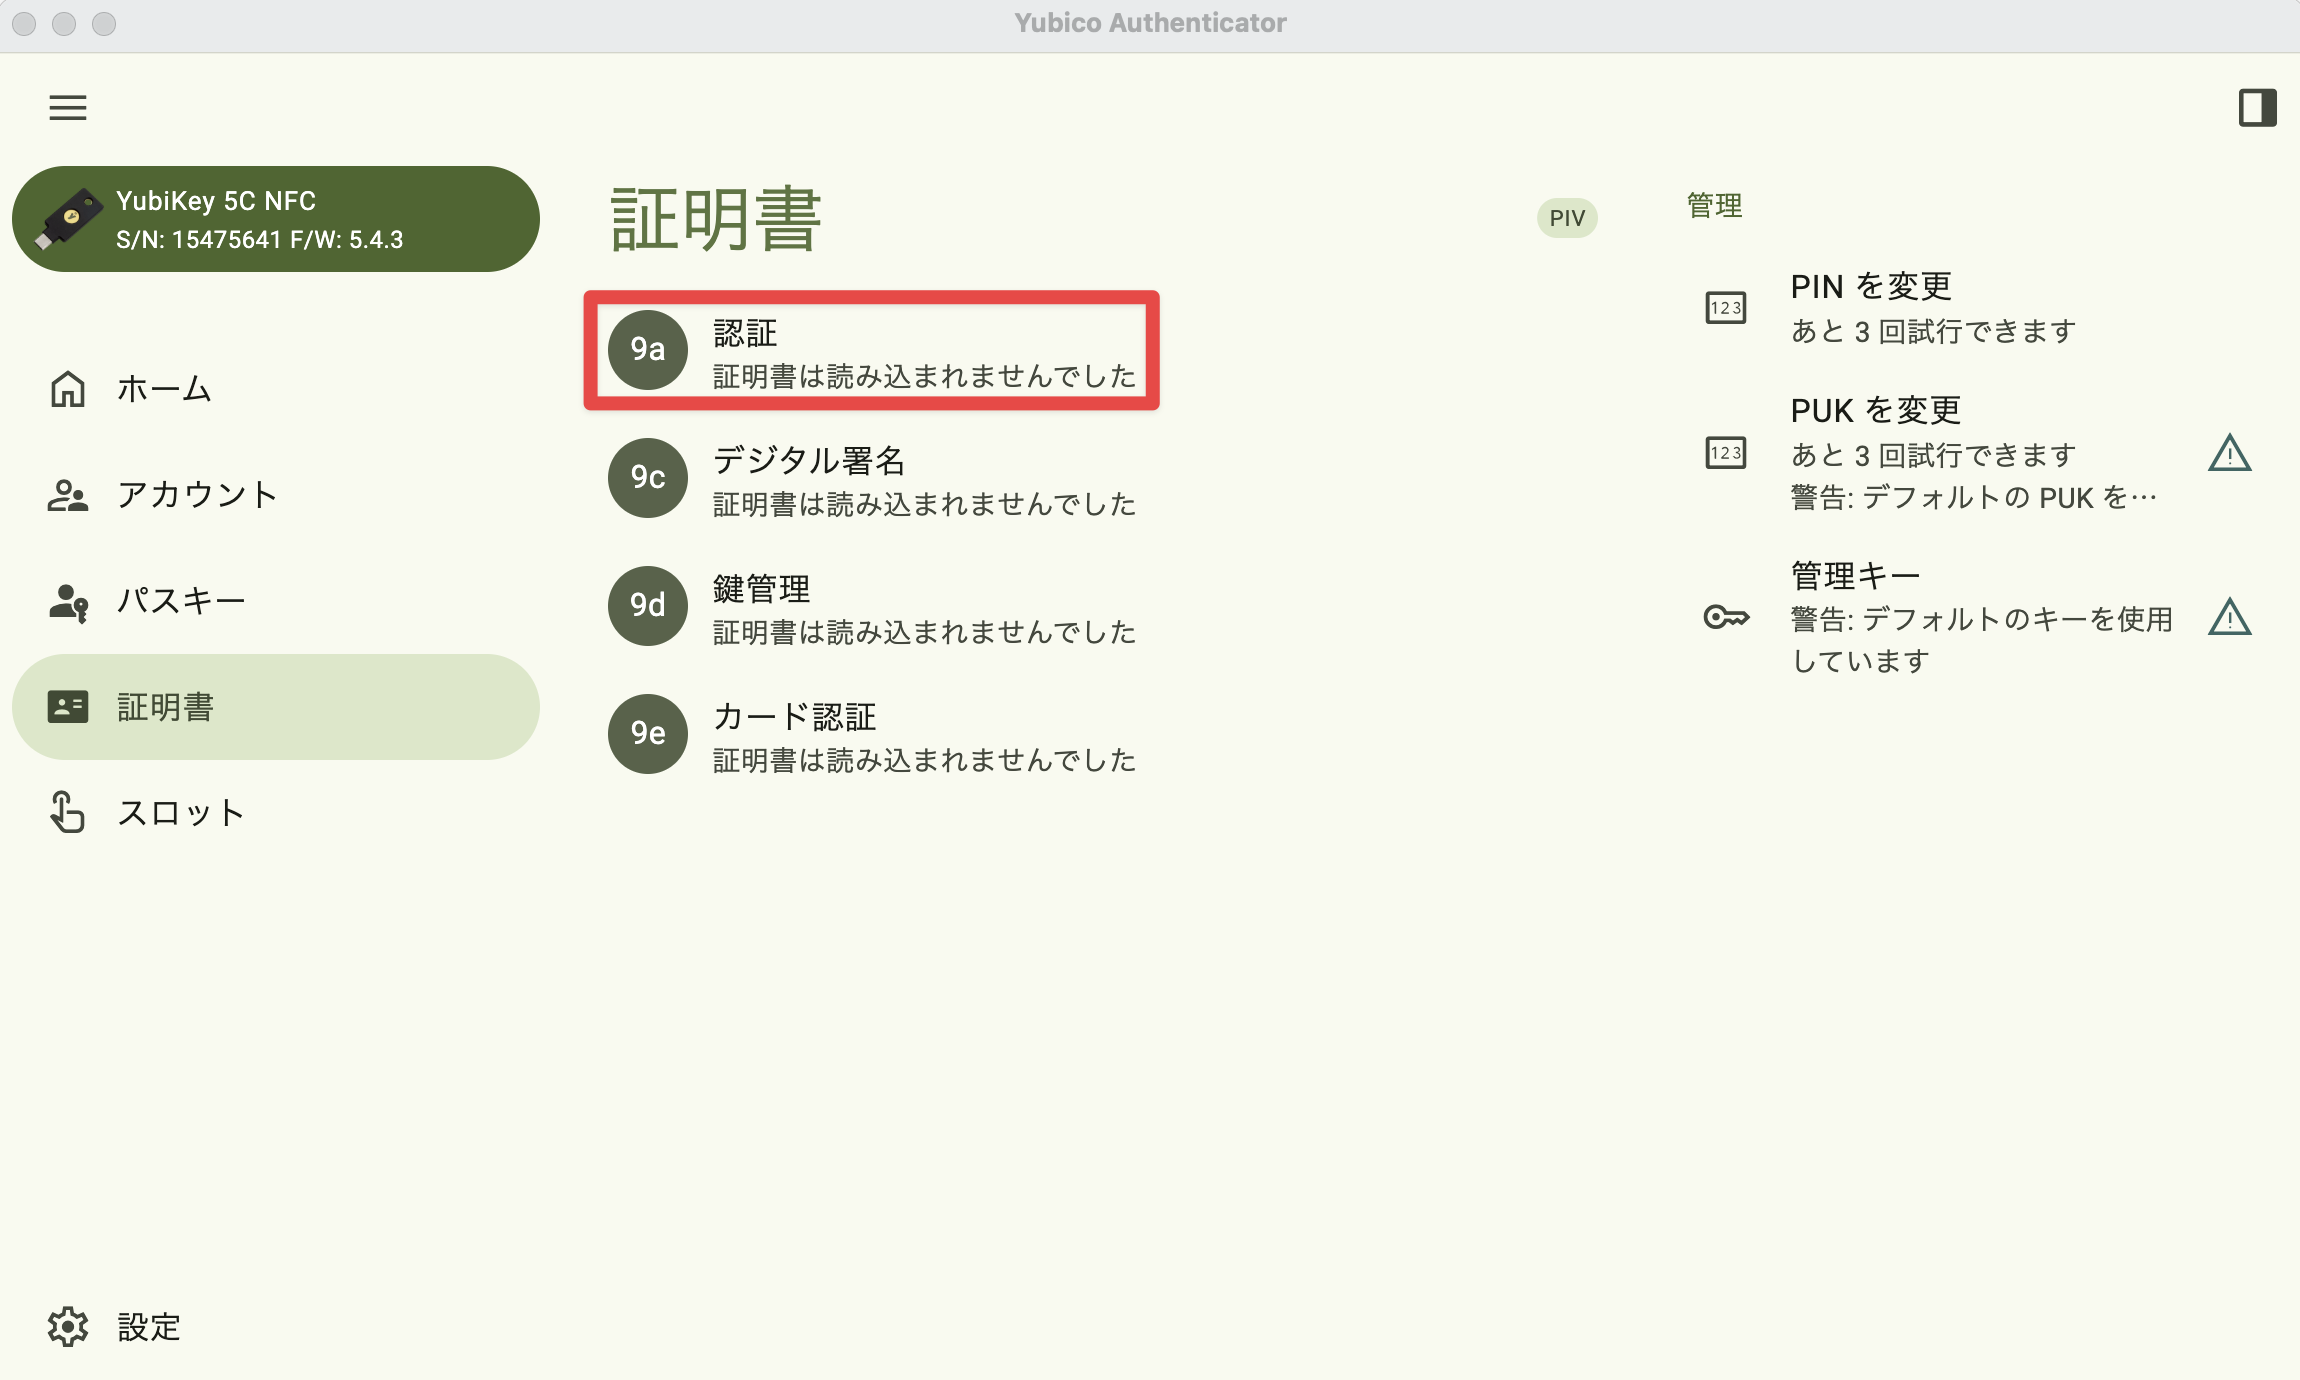This screenshot has width=2300, height=1380.
Task: Click the PIN 123 keypad icon
Action: pyautogui.click(x=1726, y=308)
